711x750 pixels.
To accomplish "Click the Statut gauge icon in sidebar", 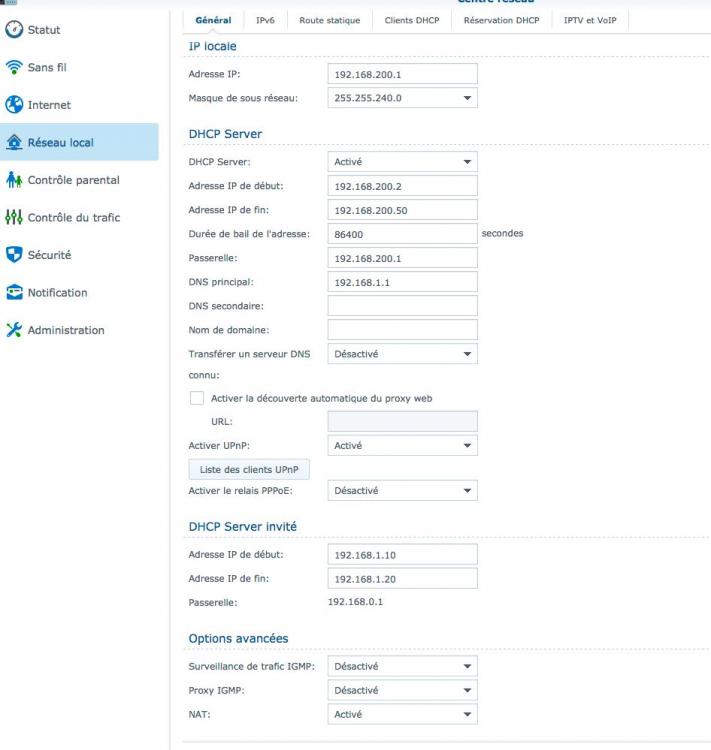I will click(x=14, y=30).
